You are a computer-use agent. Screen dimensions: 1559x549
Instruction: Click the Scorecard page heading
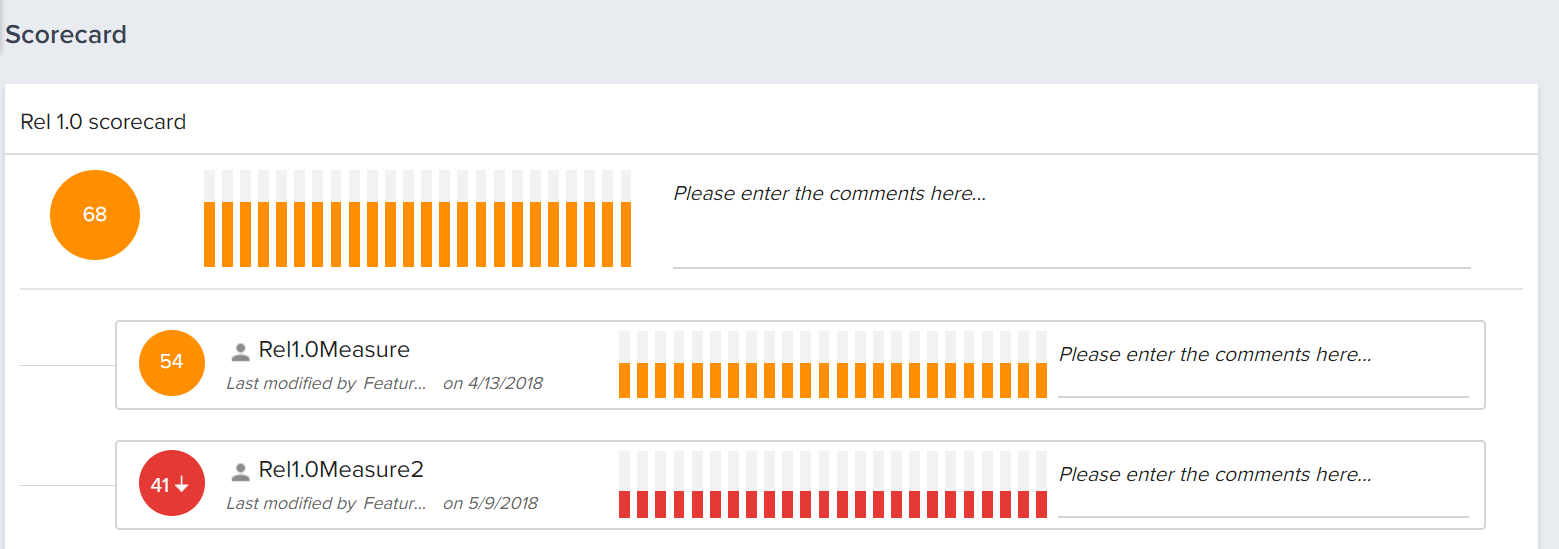(66, 35)
